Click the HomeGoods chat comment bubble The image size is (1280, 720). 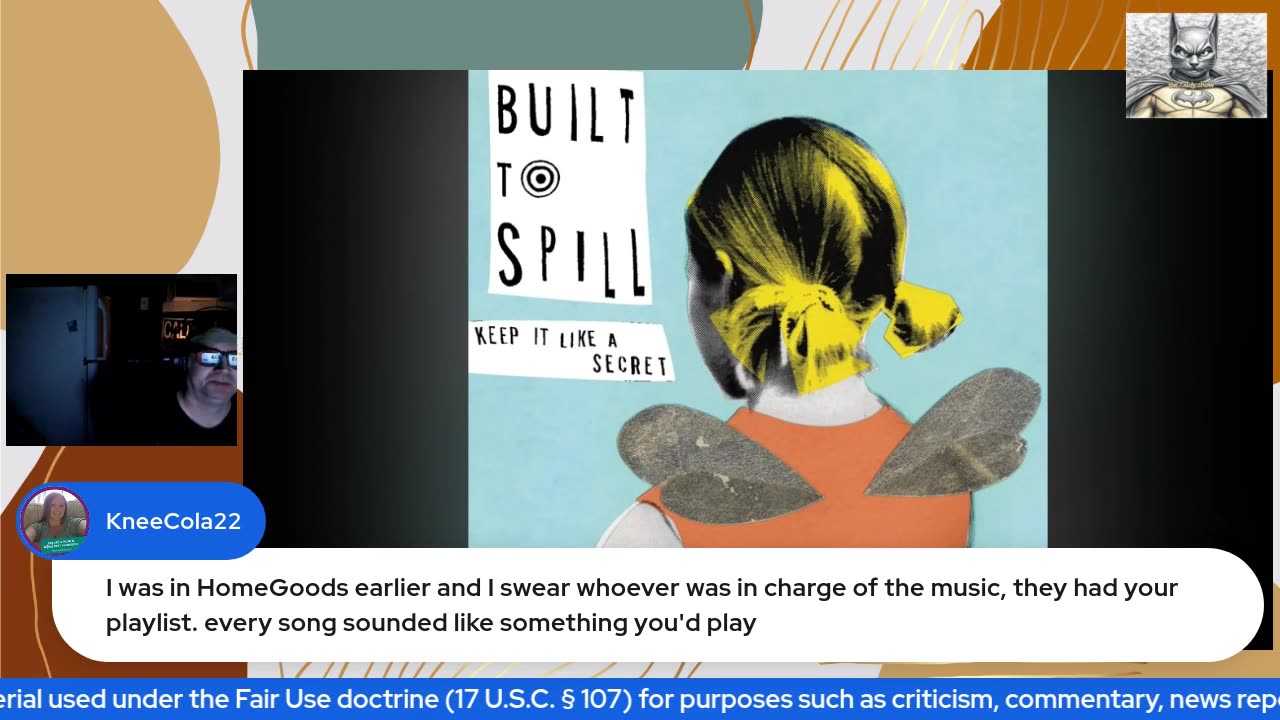coord(658,605)
